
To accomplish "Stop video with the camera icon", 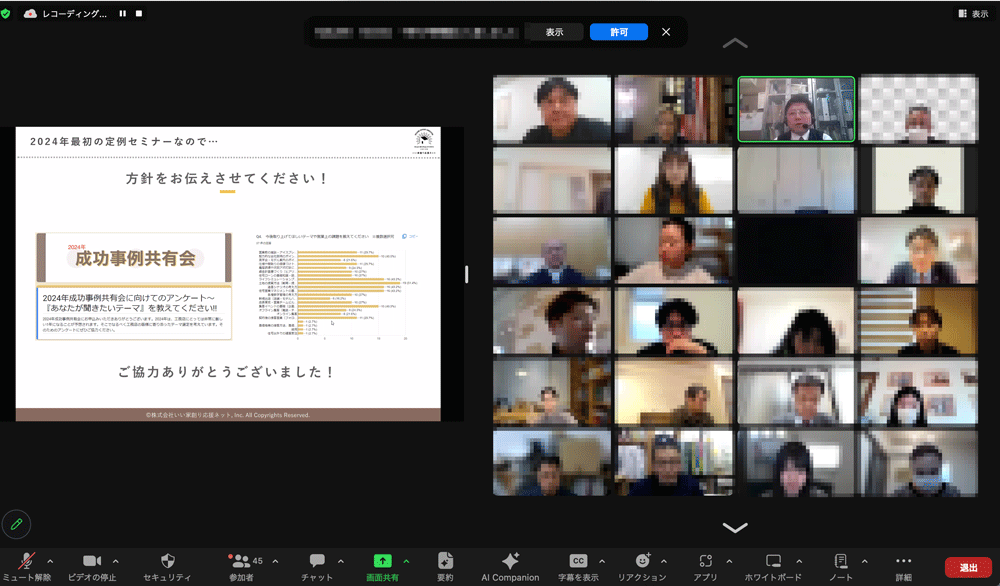I will (x=92, y=561).
